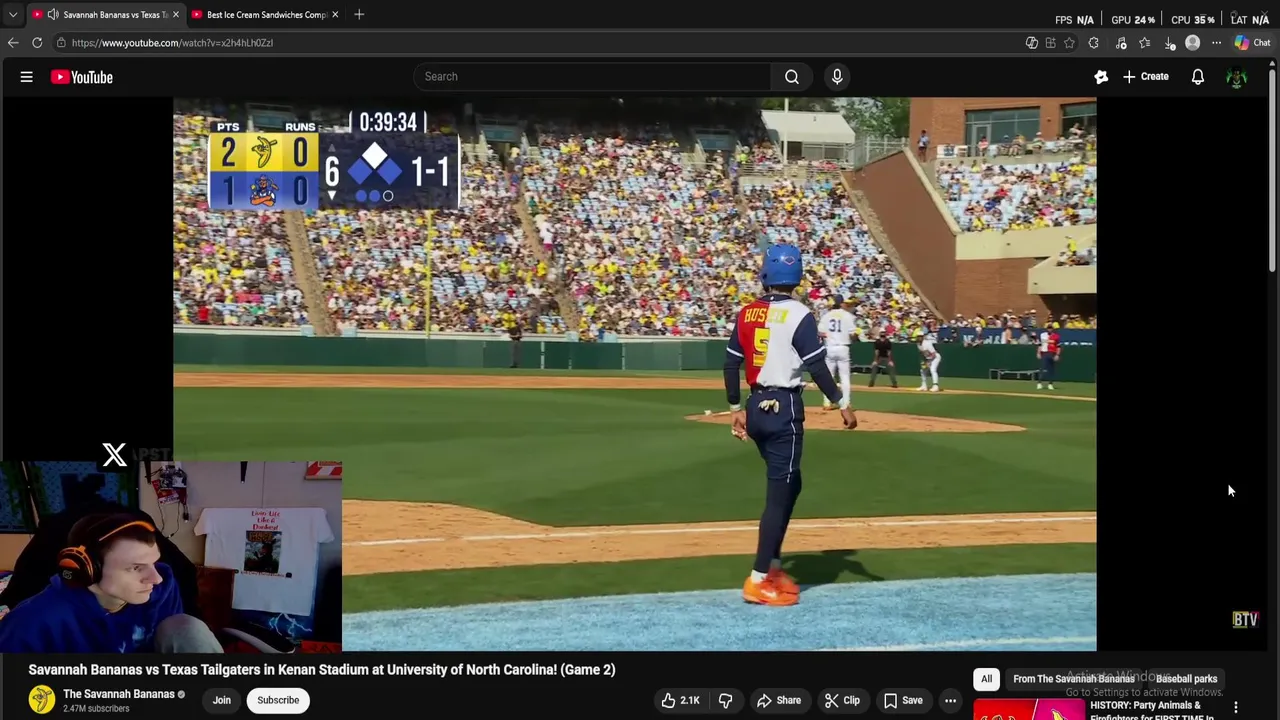The image size is (1280, 720).
Task: Share the video via the Share button
Action: click(x=779, y=700)
